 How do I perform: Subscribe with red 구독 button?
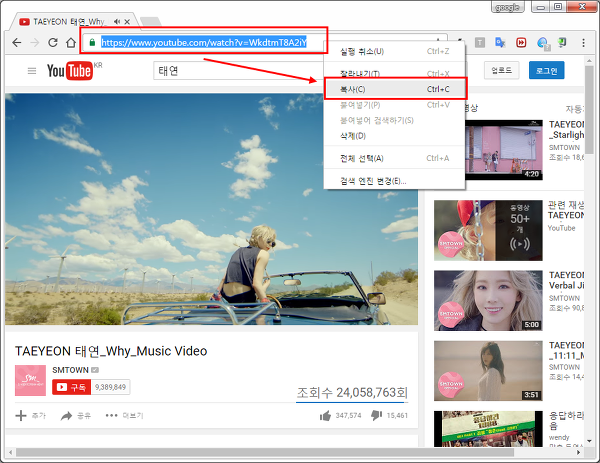[x=71, y=387]
